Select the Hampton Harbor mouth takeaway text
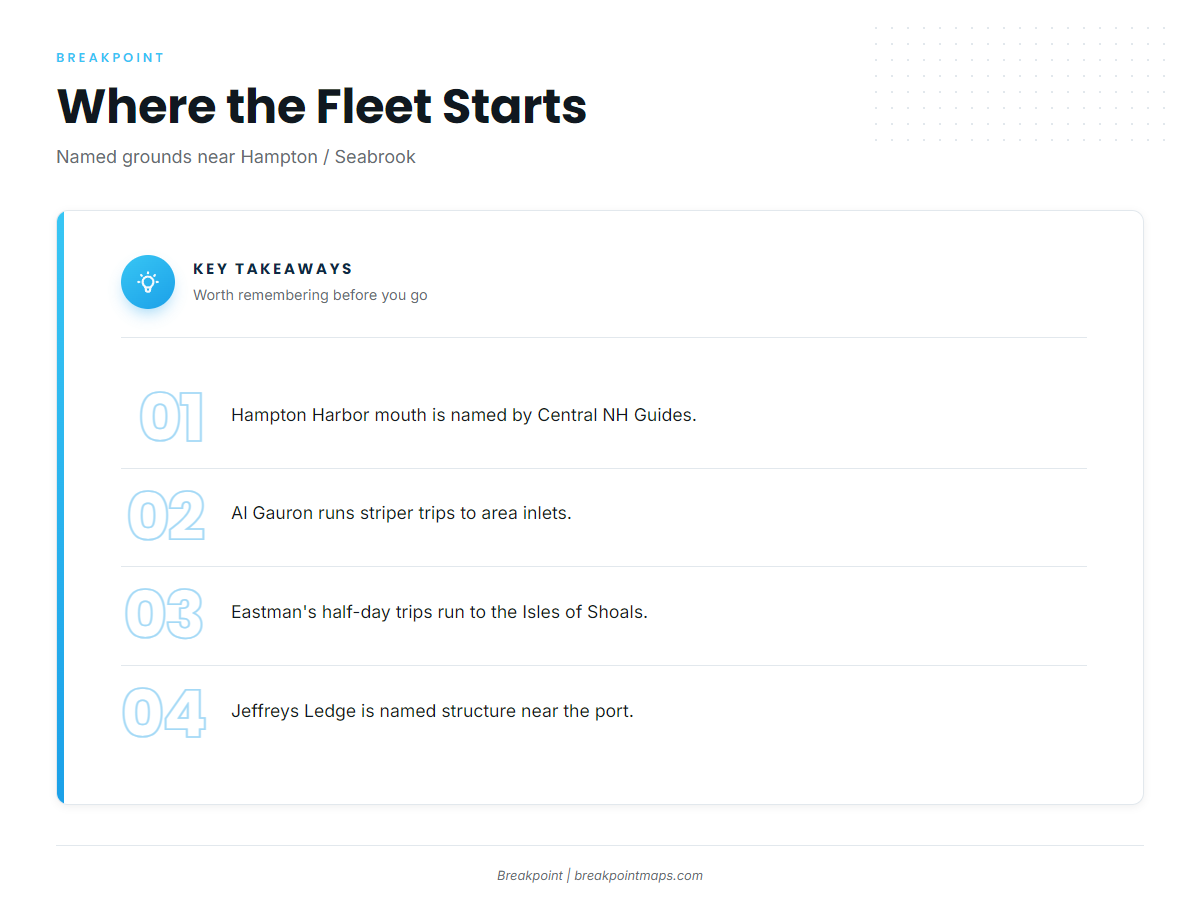This screenshot has width=1200, height=910. (x=464, y=415)
